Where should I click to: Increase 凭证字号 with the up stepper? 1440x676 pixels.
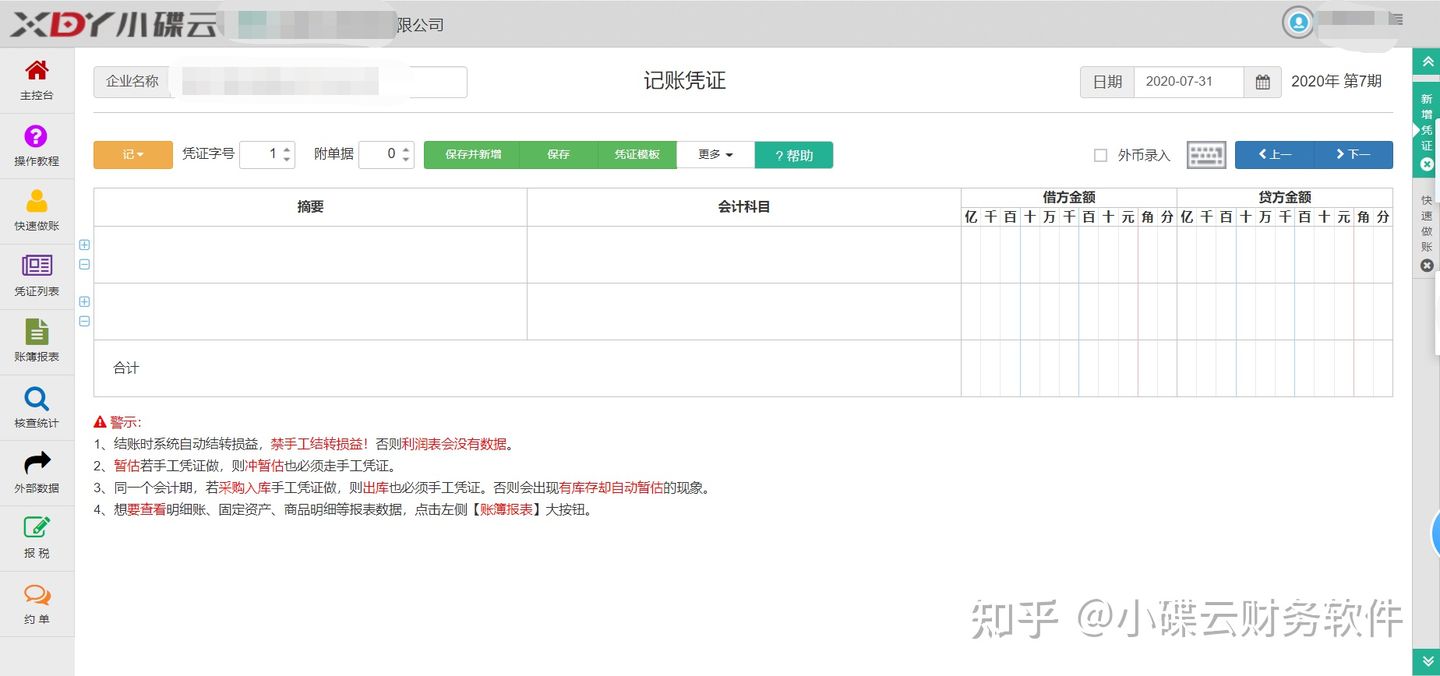287,149
